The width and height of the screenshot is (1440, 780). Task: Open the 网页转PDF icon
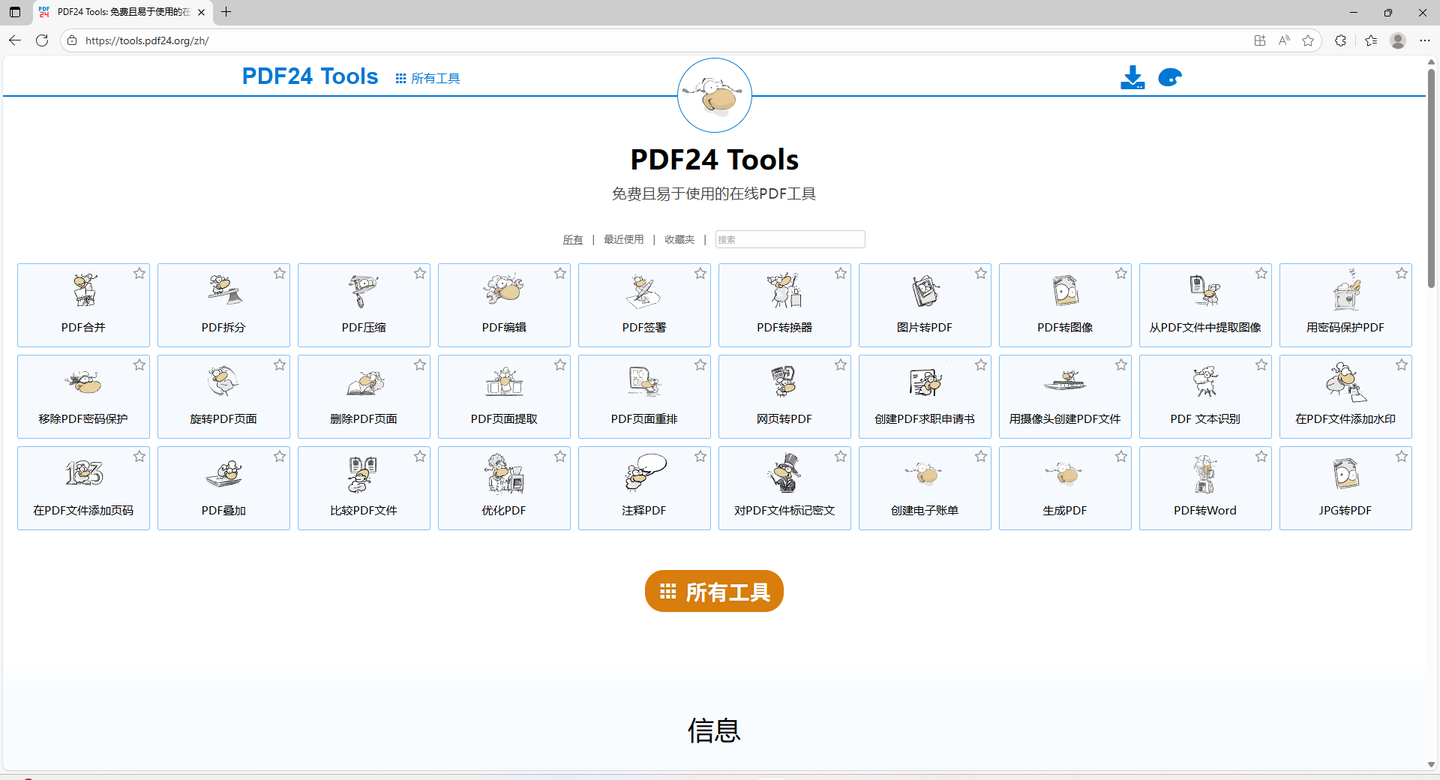coord(784,382)
